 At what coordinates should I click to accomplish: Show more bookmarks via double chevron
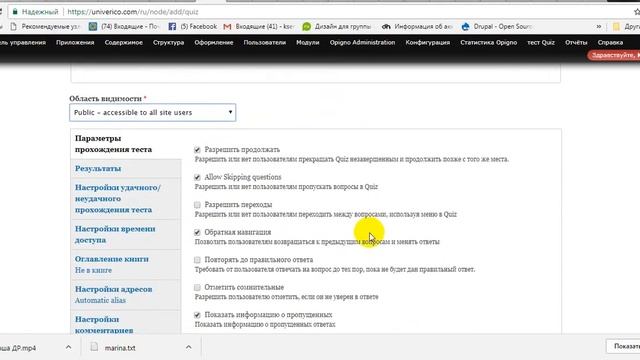[599, 27]
